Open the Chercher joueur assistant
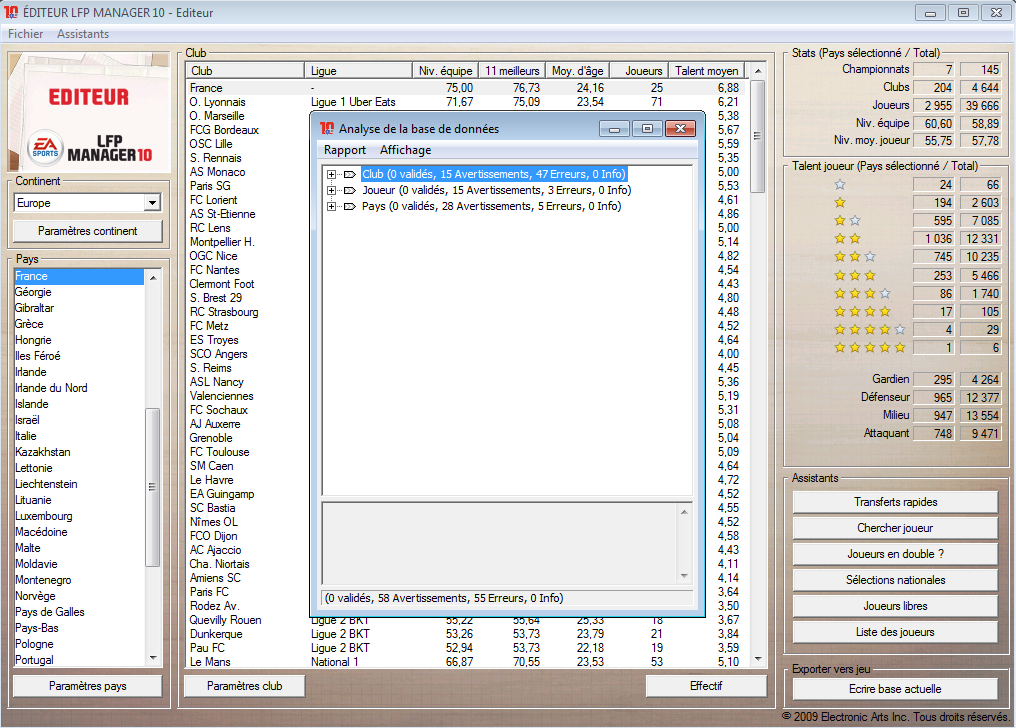Viewport: 1016px width, 728px height. [895, 528]
